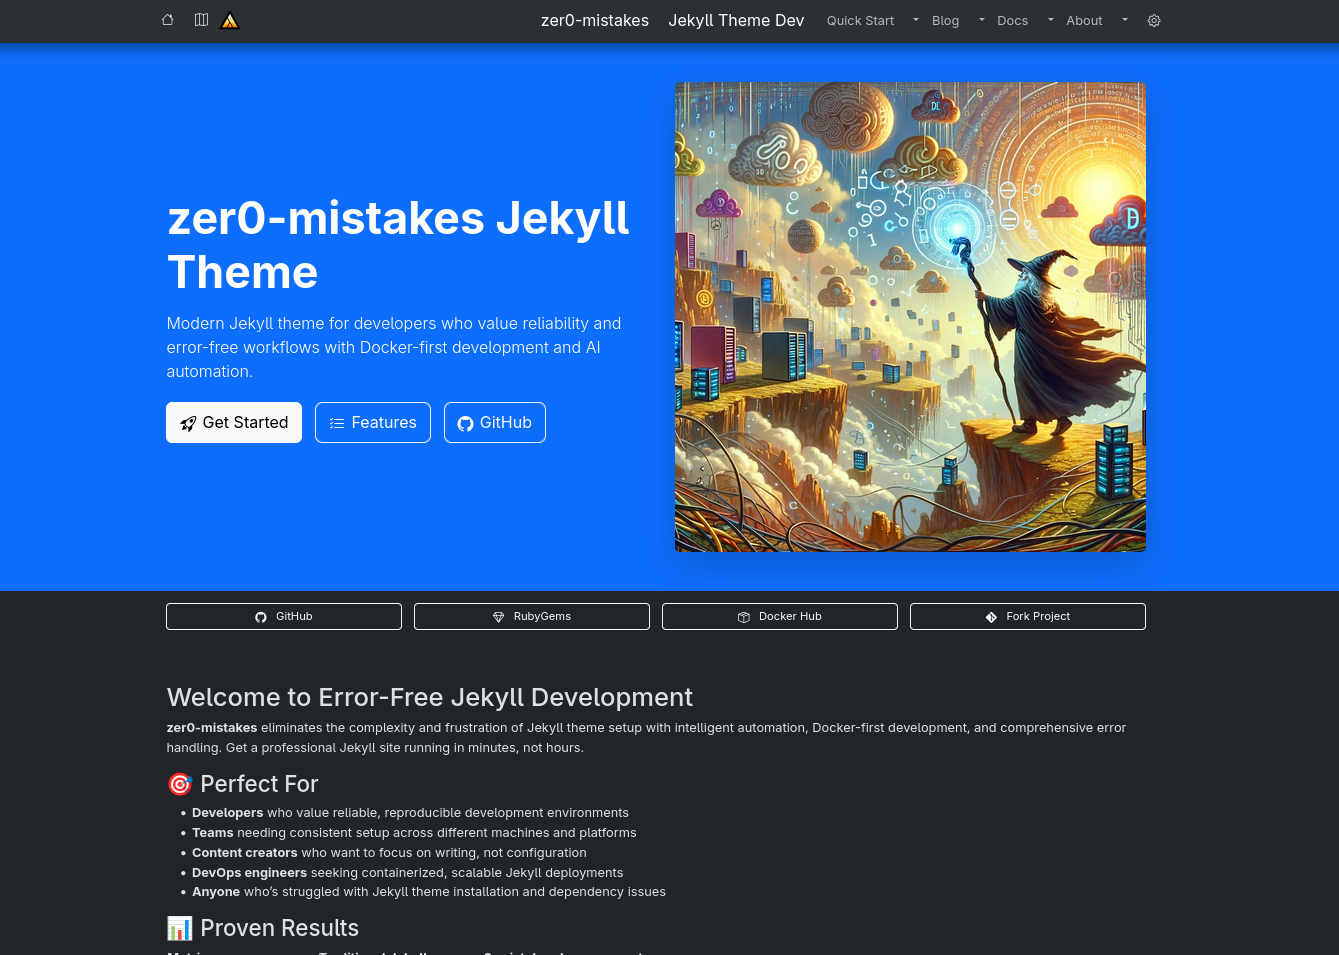Open the campfire logo icon
The image size is (1339, 955).
point(229,20)
